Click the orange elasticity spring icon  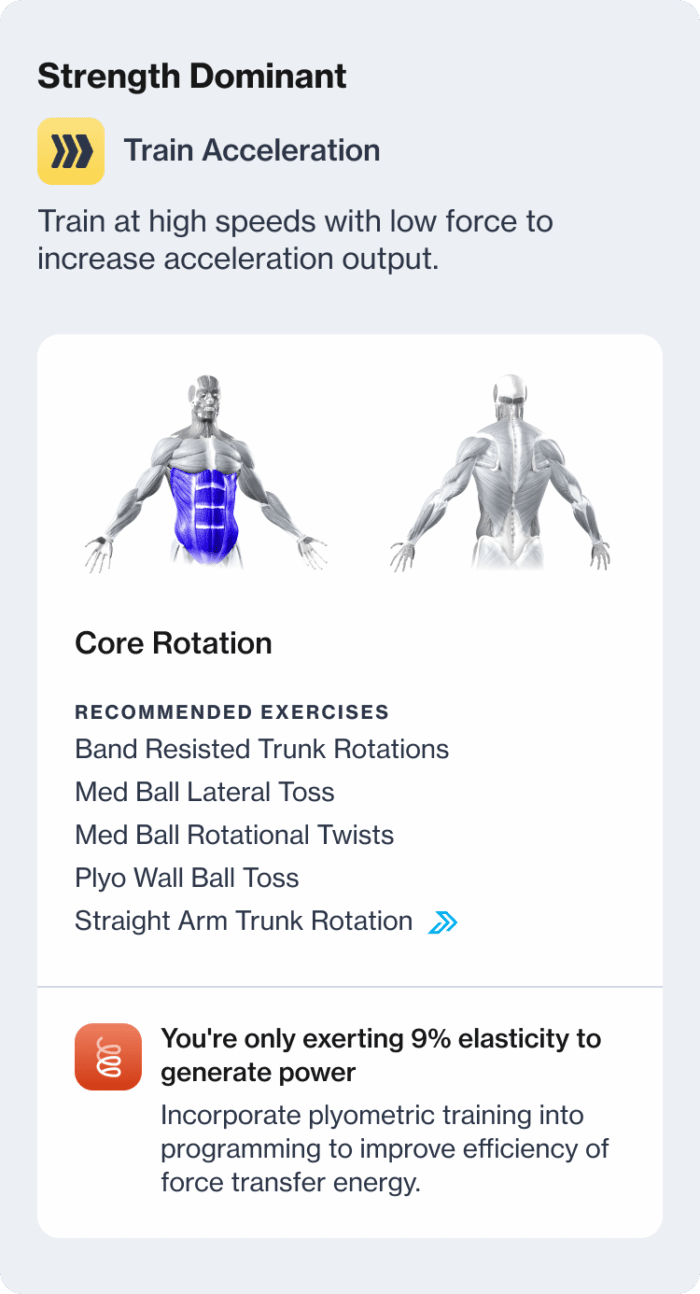click(x=108, y=1057)
